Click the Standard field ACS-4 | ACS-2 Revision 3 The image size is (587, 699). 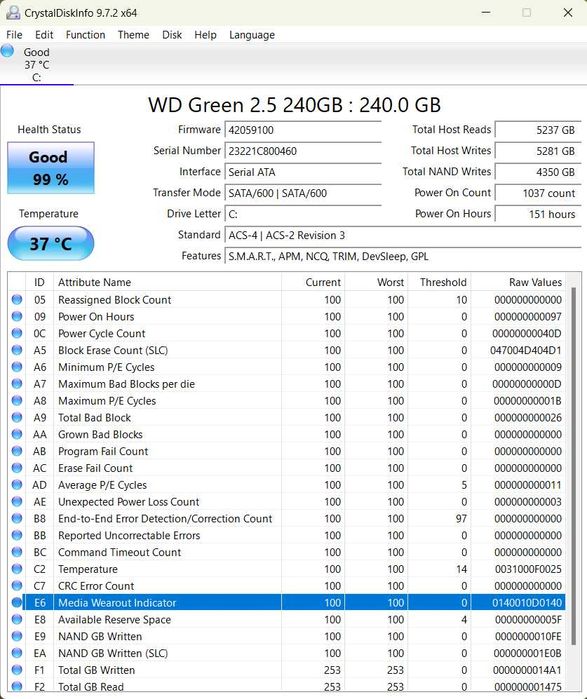click(x=403, y=235)
